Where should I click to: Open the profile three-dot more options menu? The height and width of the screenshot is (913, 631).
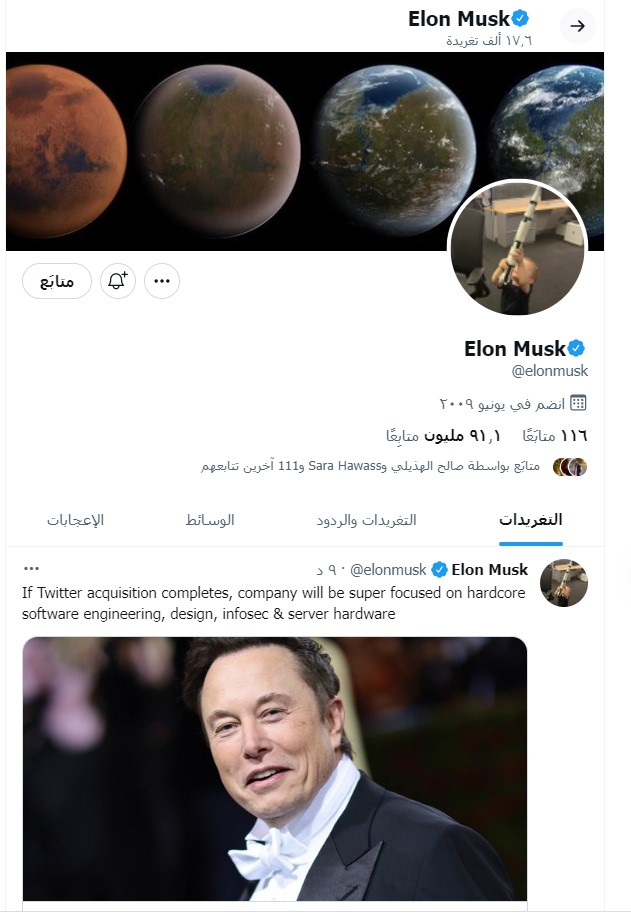point(162,282)
